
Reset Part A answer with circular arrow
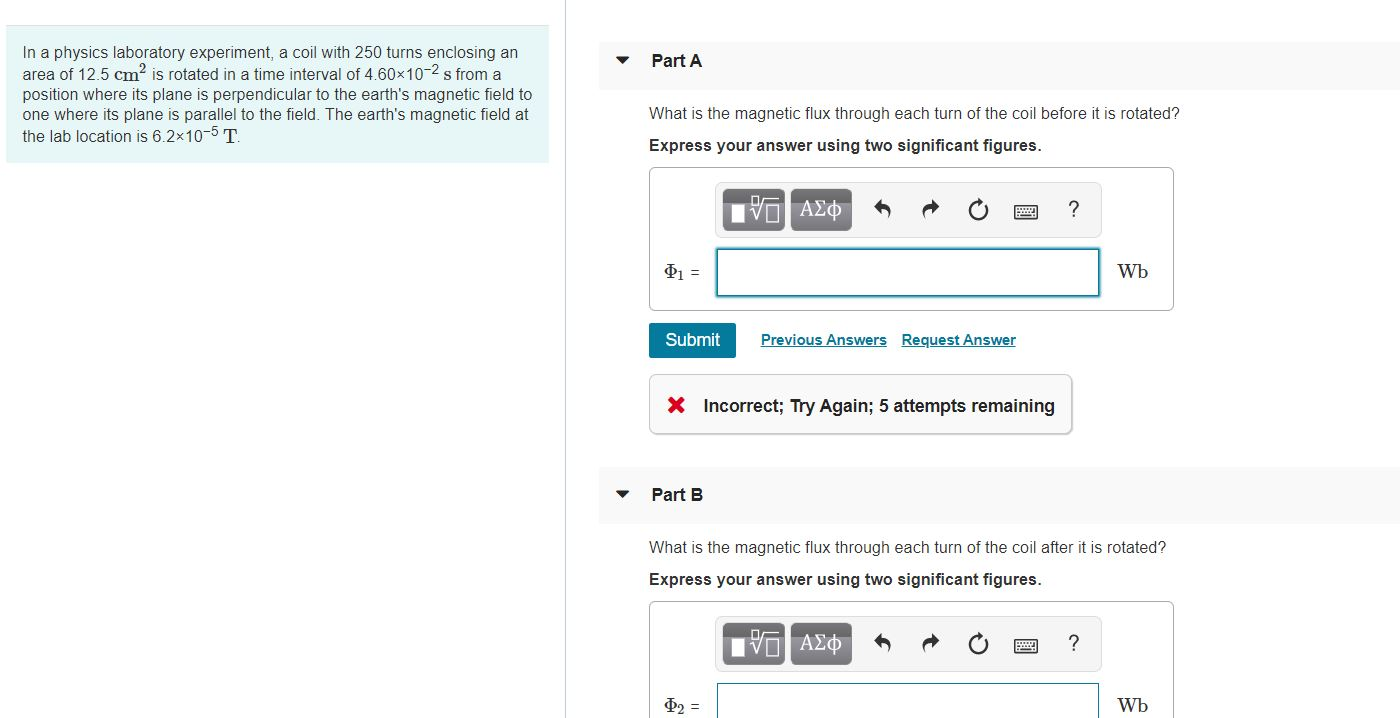pos(978,210)
